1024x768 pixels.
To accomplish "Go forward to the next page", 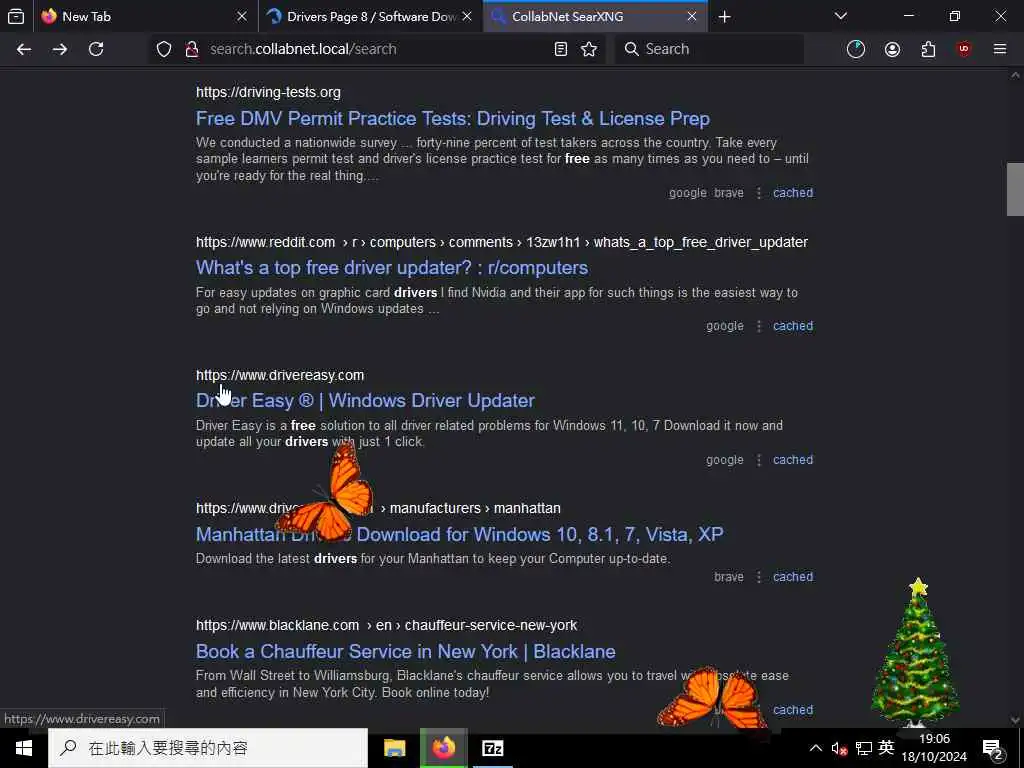I will tap(60, 49).
